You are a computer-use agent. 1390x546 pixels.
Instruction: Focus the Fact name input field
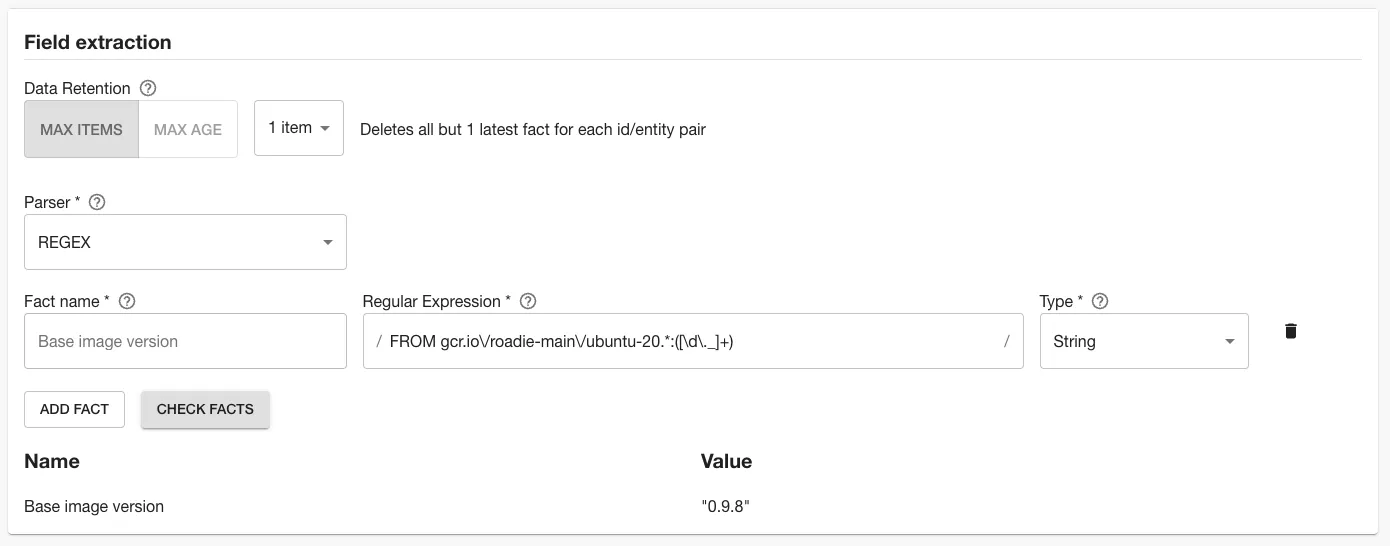[x=185, y=341]
